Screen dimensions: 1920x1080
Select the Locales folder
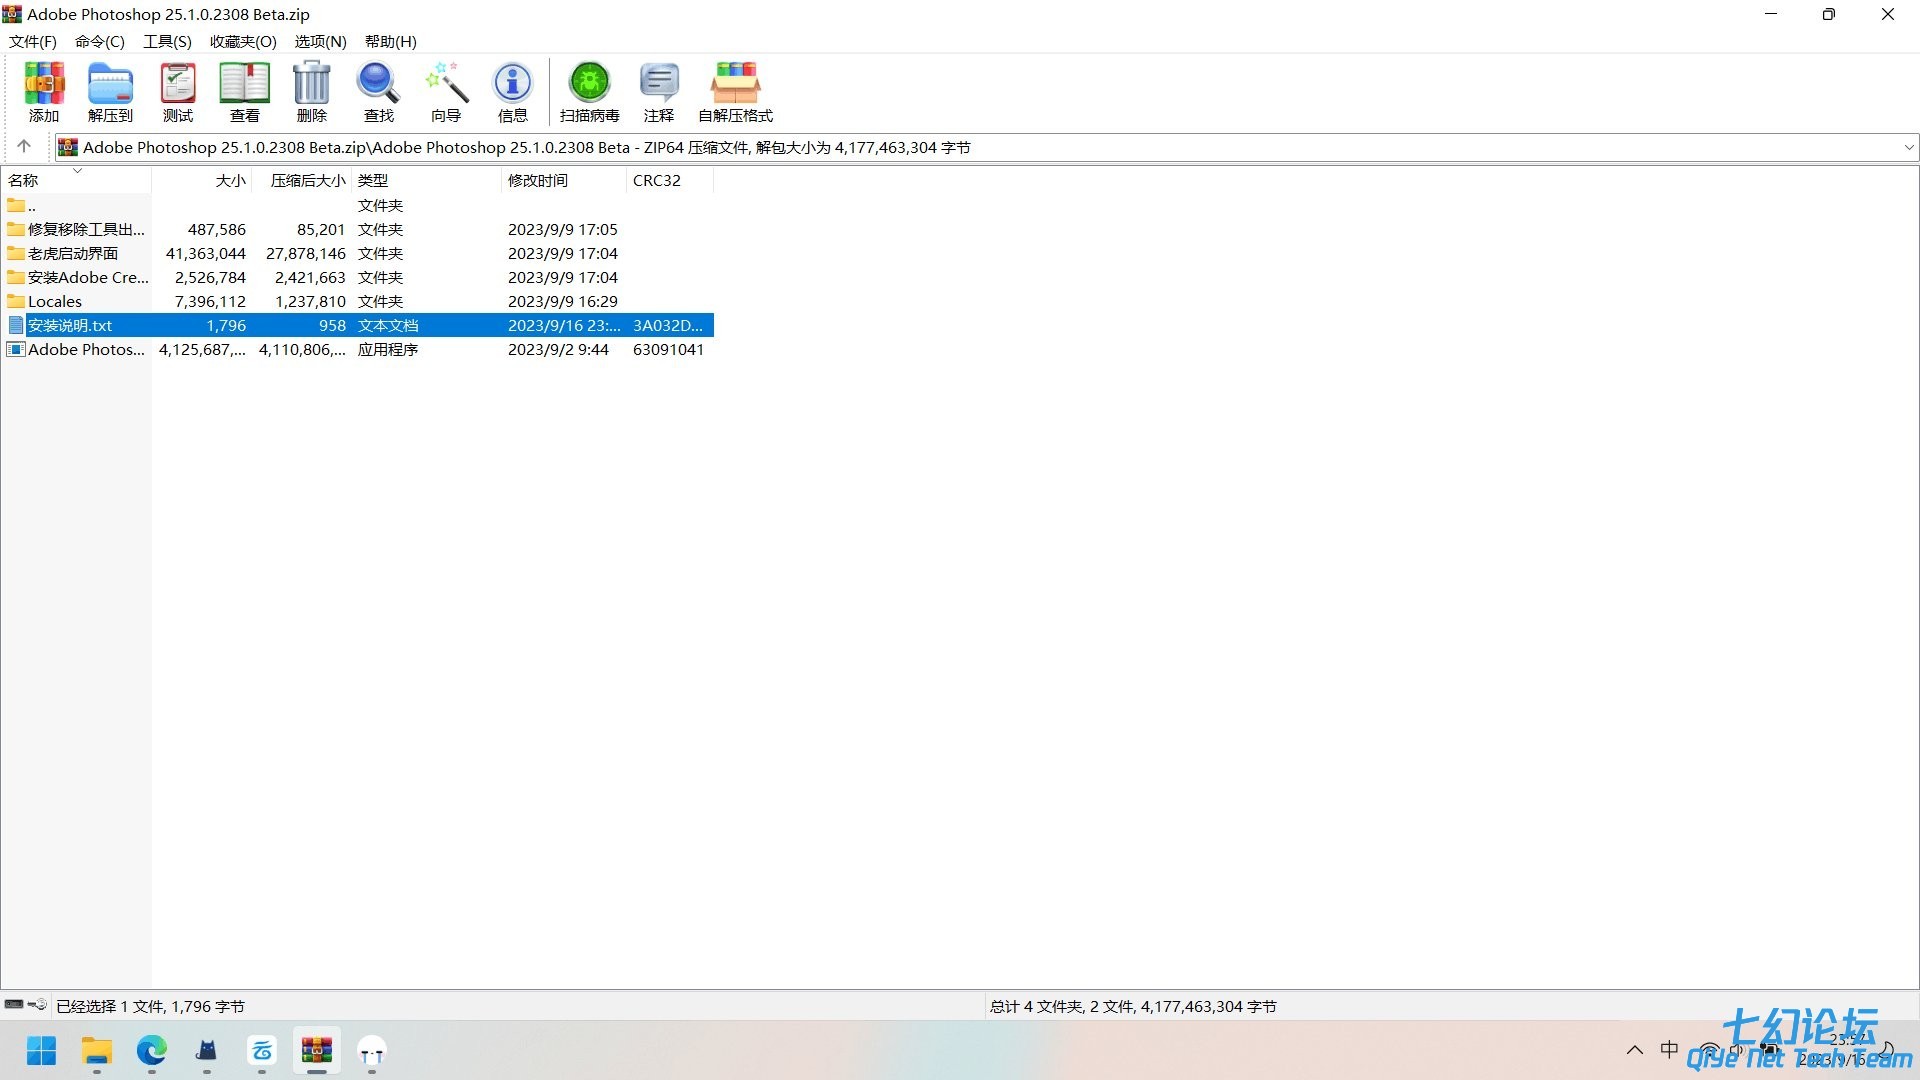tap(358, 301)
